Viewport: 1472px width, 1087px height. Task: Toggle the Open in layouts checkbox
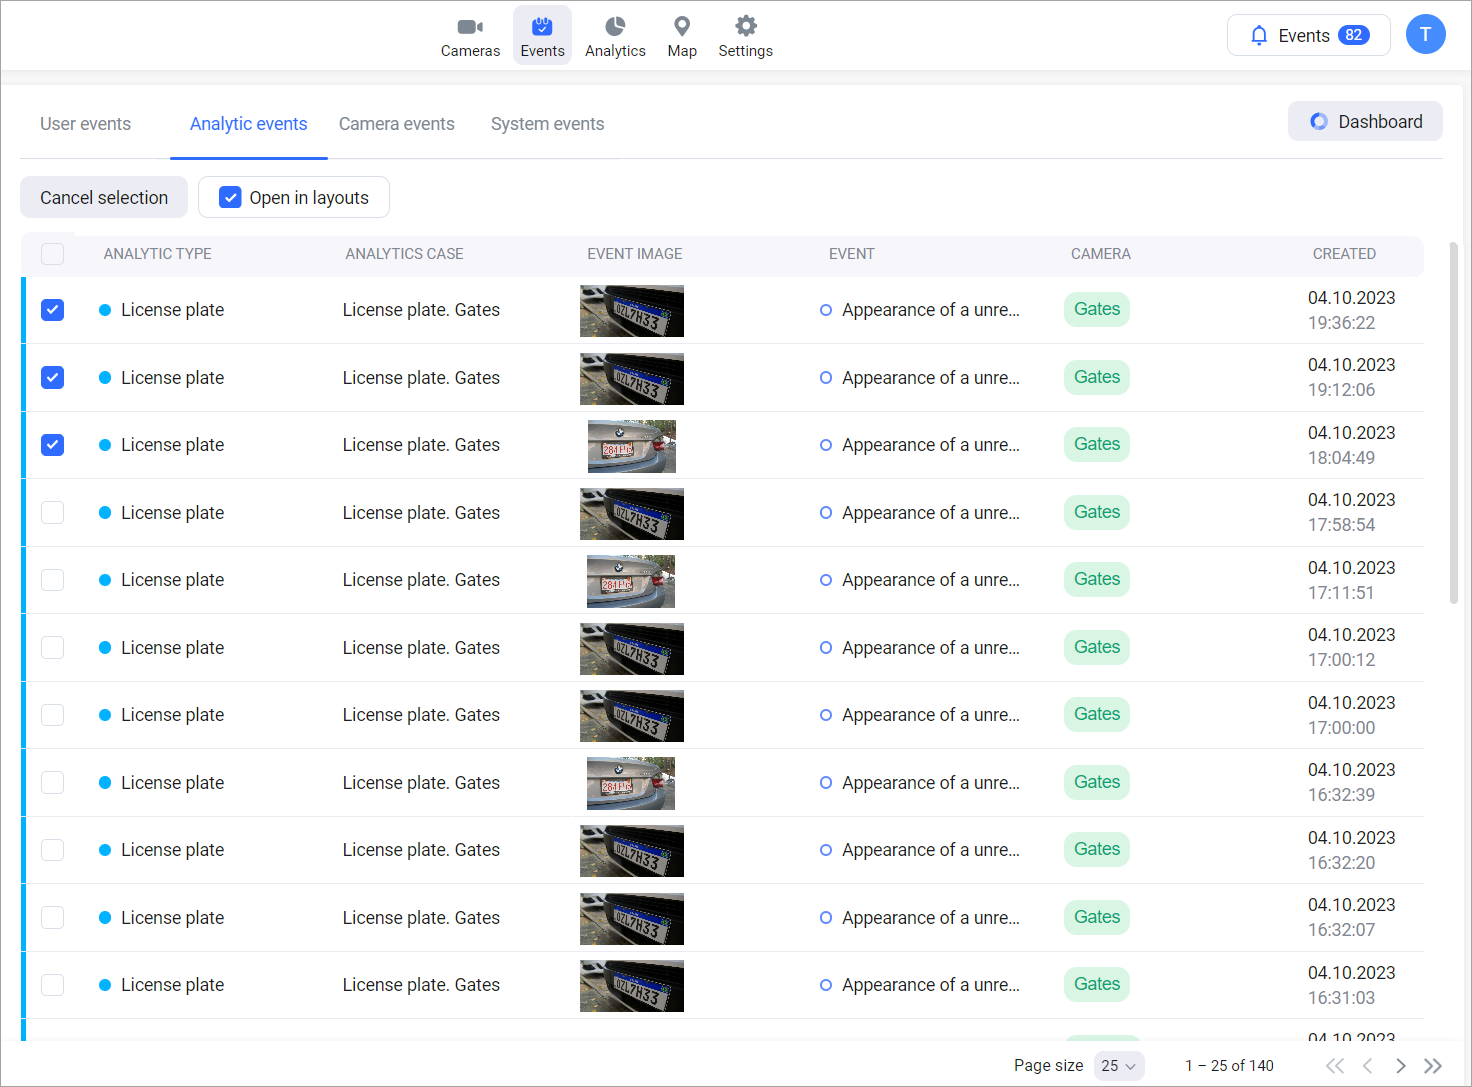point(230,198)
